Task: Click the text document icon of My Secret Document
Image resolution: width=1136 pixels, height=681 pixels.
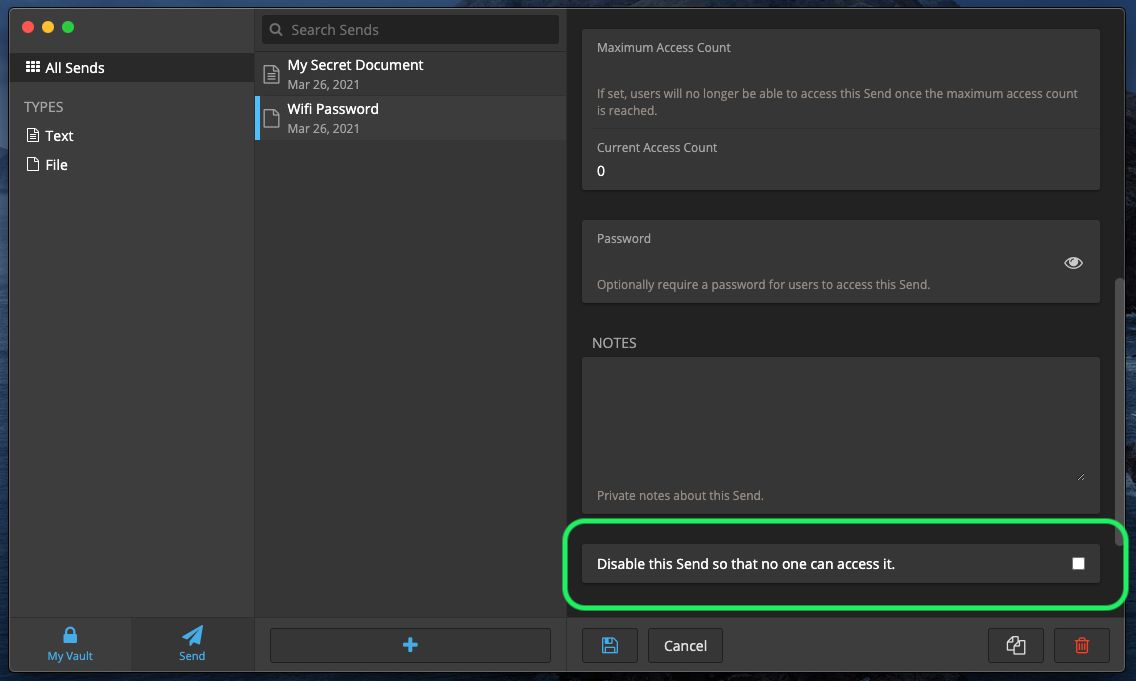Action: click(x=271, y=74)
